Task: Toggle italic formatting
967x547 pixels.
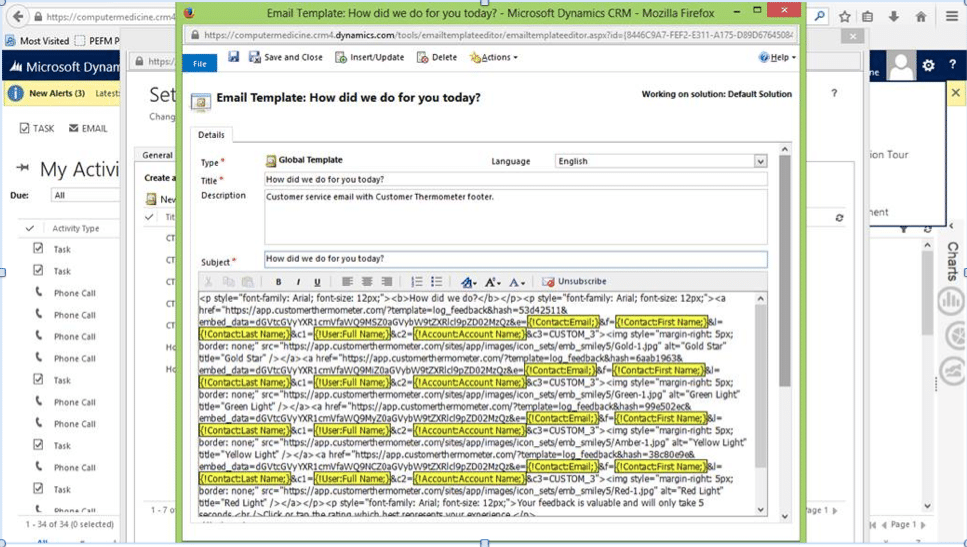Action: [x=298, y=282]
